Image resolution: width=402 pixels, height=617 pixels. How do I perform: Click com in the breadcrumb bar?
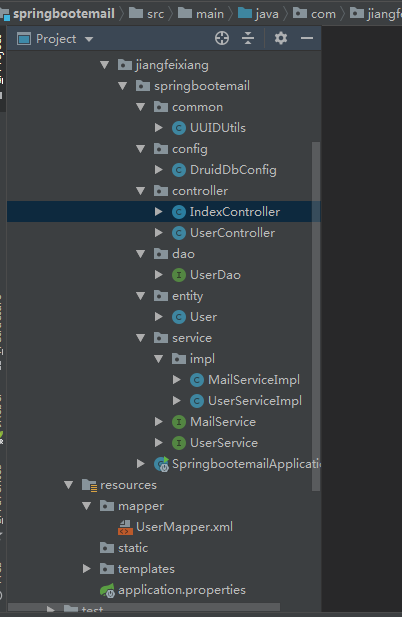click(x=323, y=15)
